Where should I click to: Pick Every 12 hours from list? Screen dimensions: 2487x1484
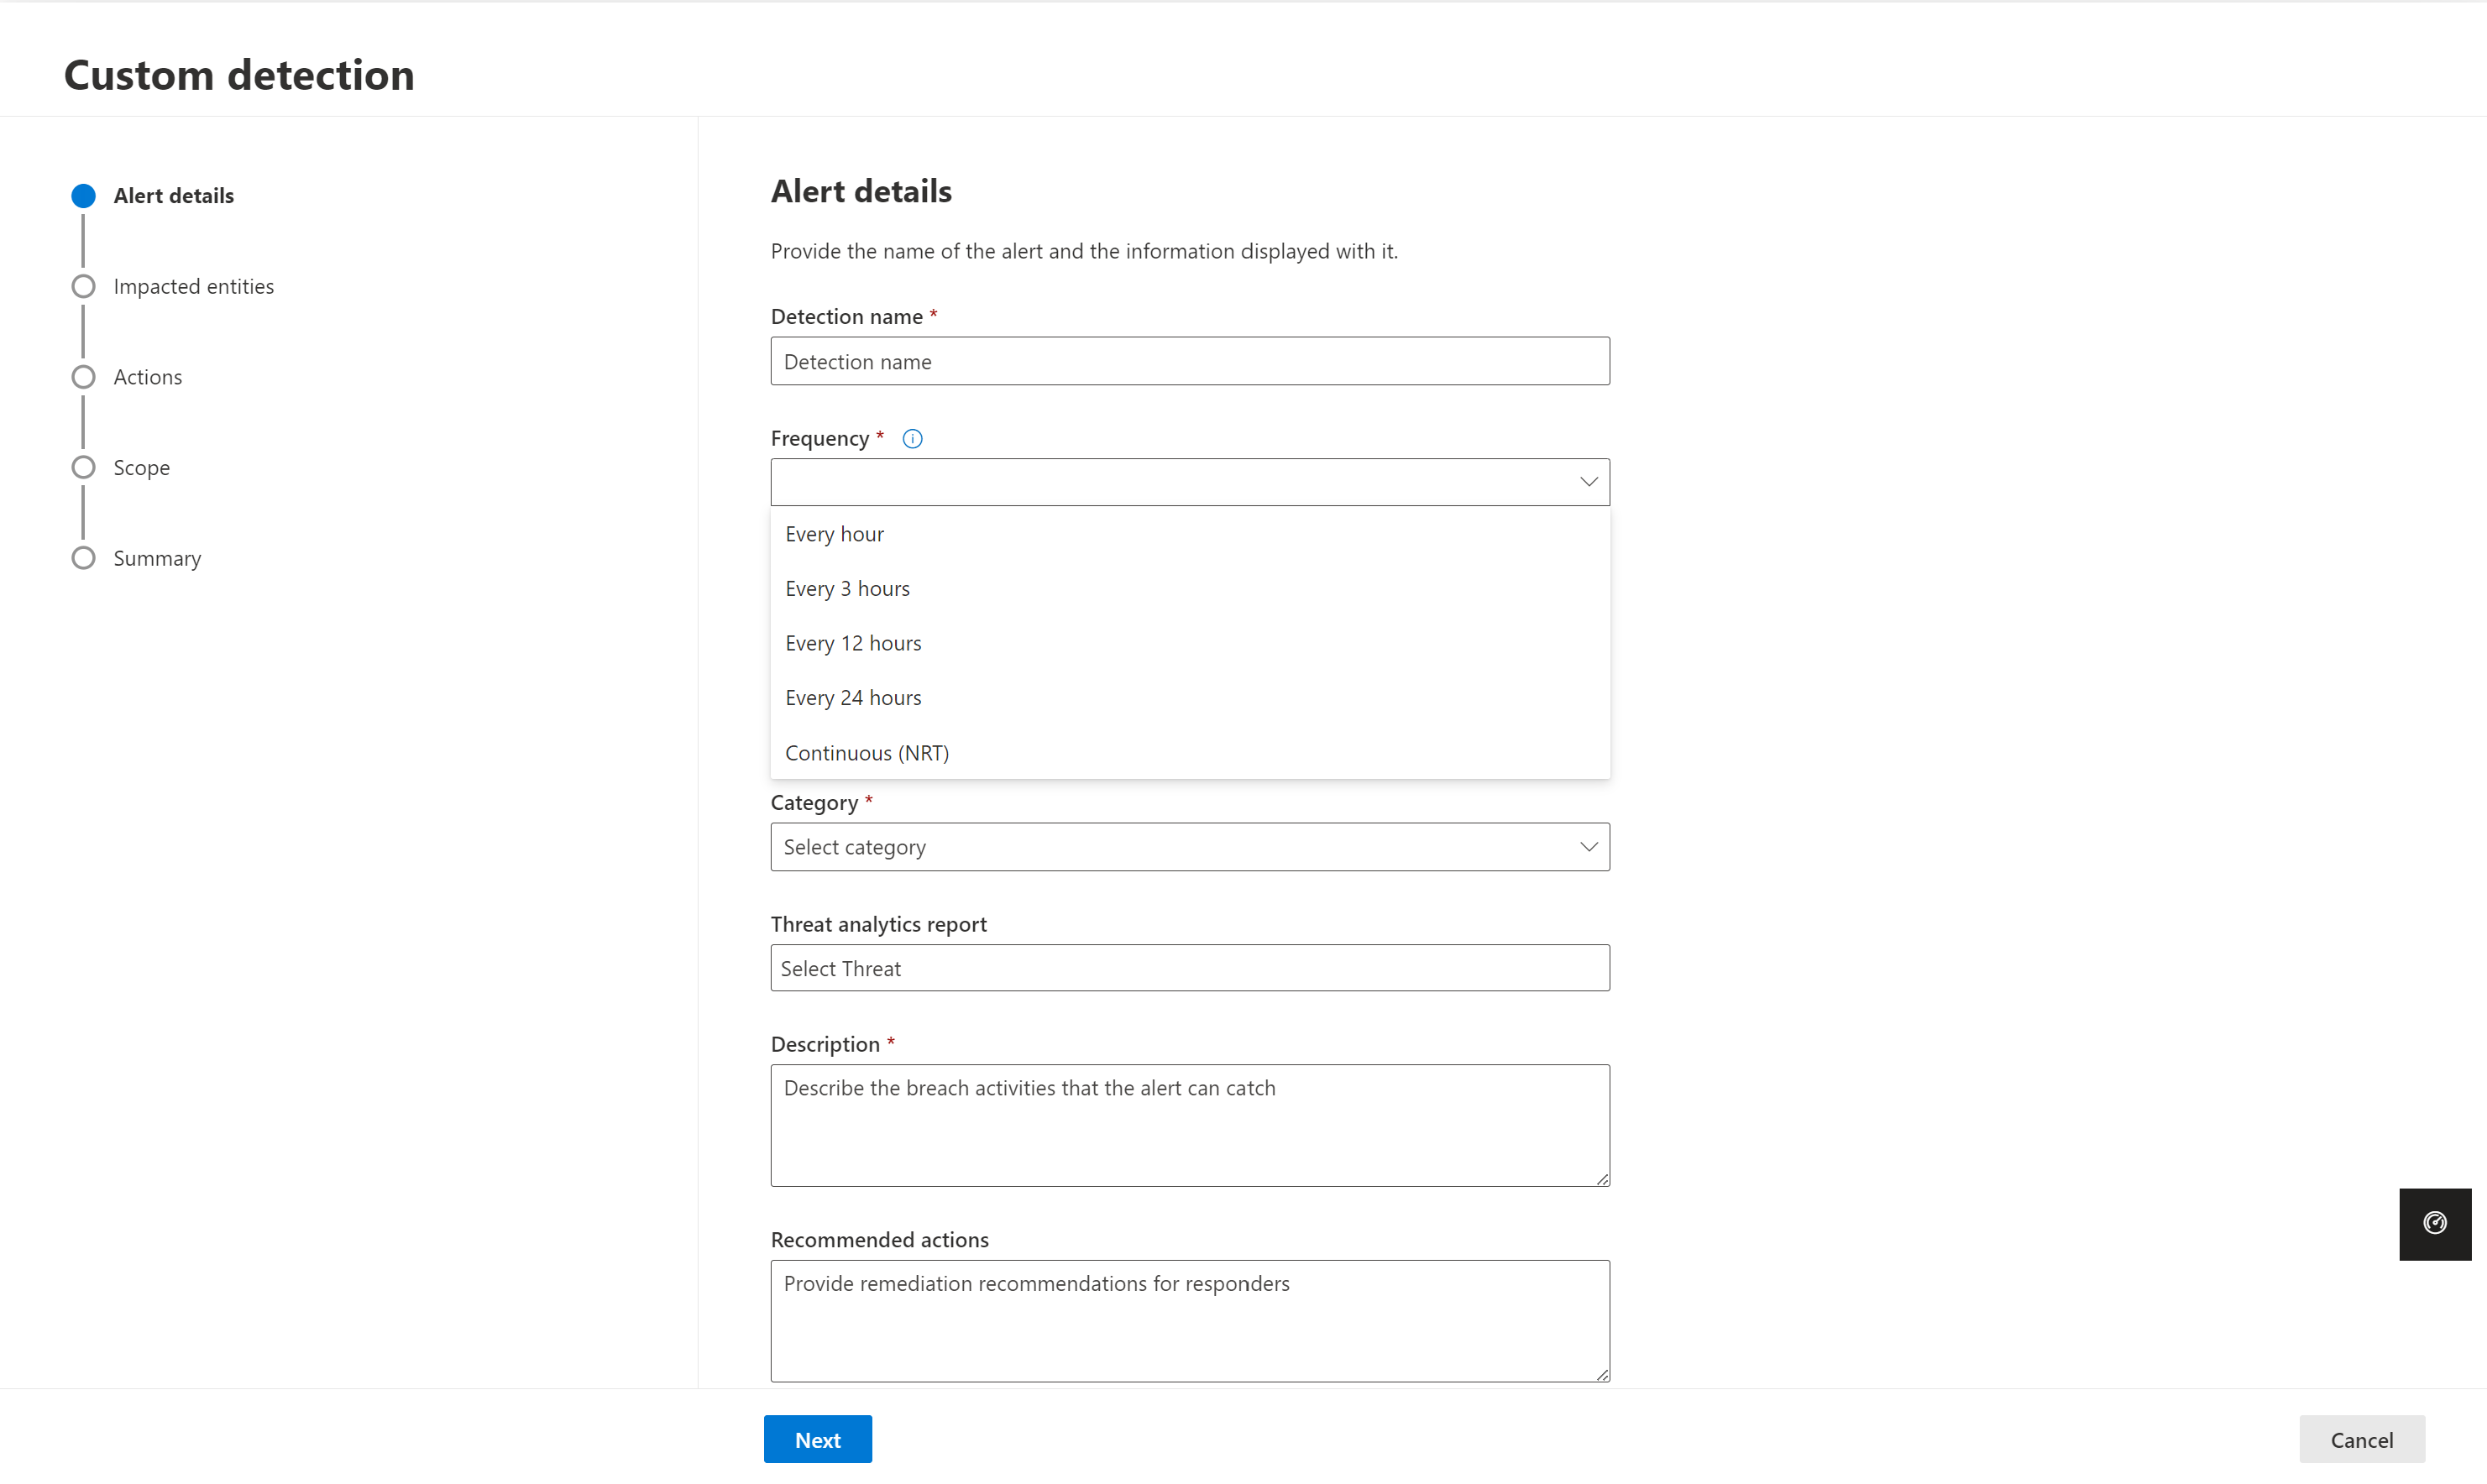(853, 643)
